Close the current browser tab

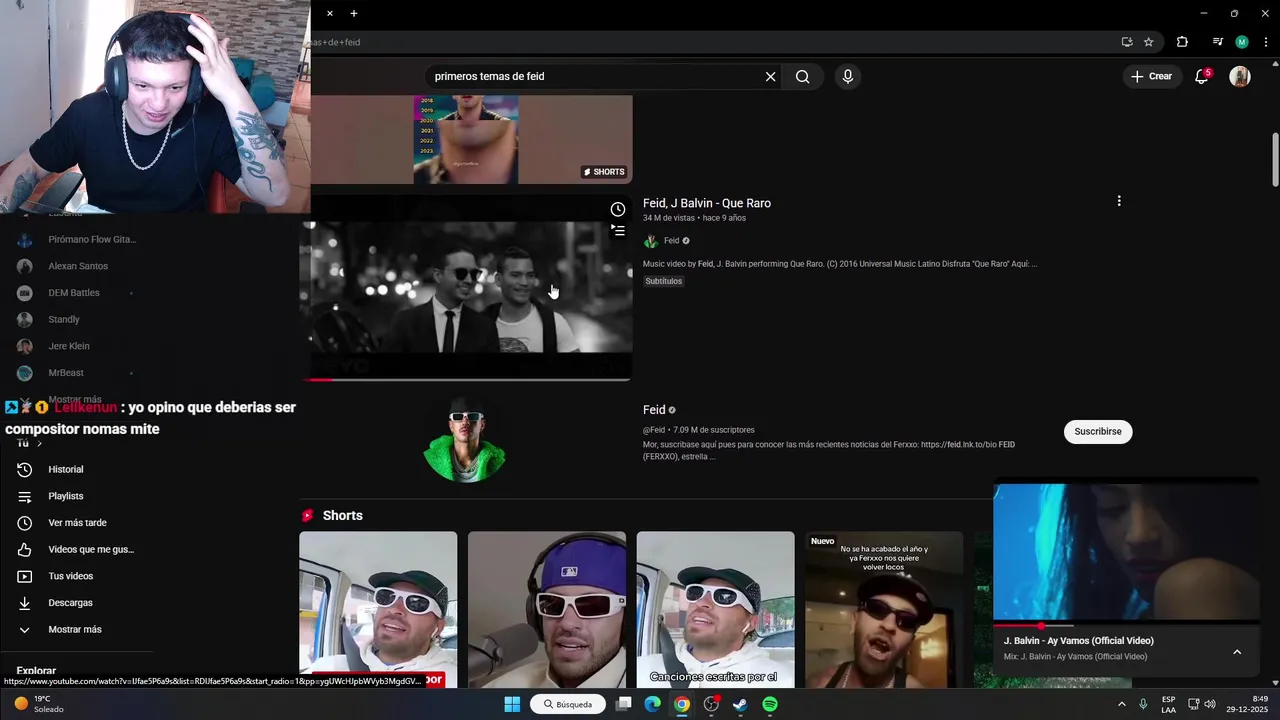(329, 13)
